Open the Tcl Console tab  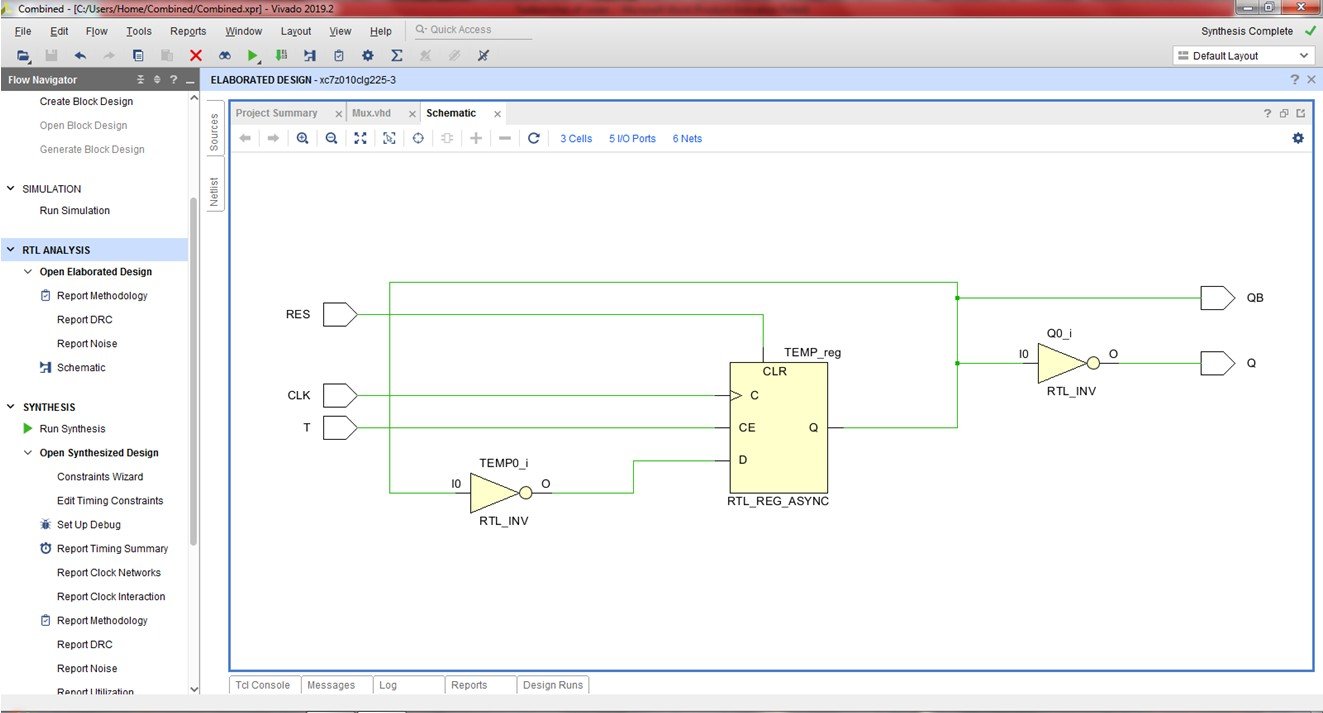(x=264, y=685)
